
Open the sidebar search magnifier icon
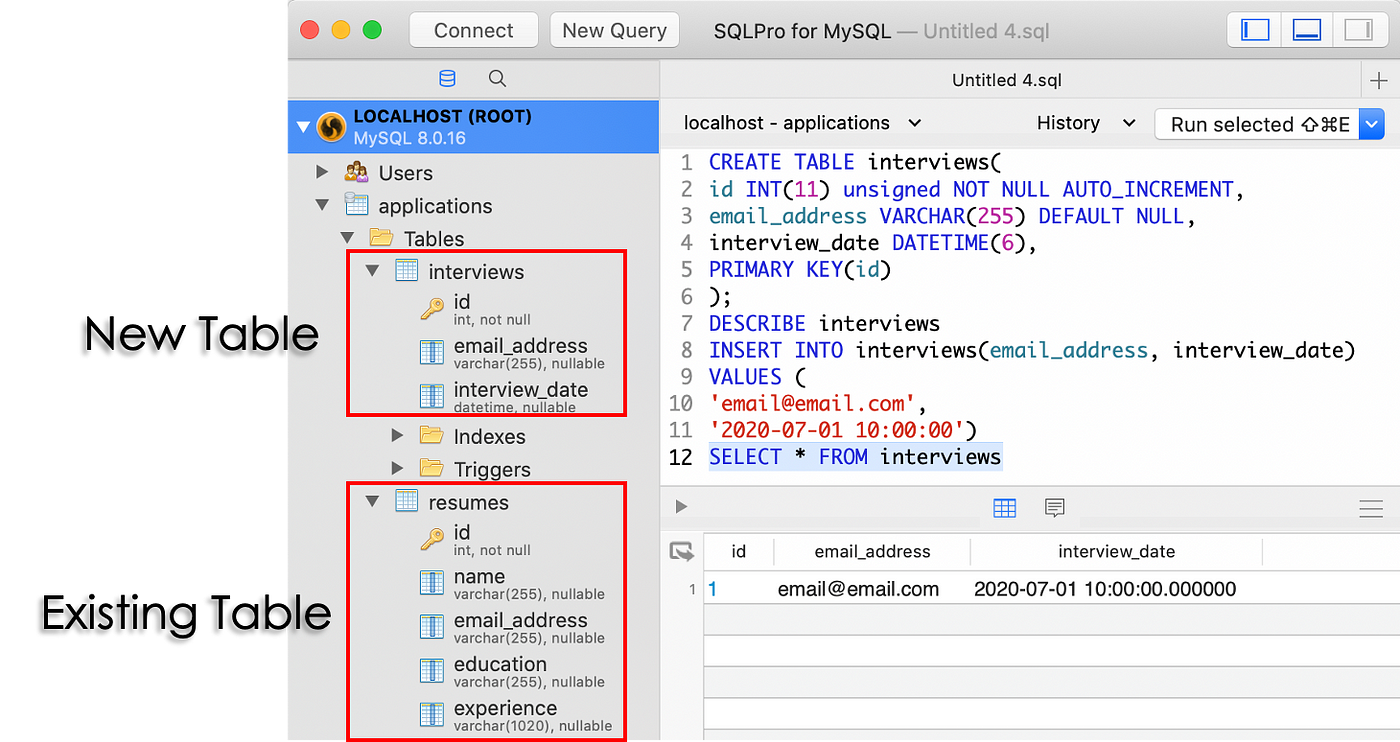click(497, 79)
